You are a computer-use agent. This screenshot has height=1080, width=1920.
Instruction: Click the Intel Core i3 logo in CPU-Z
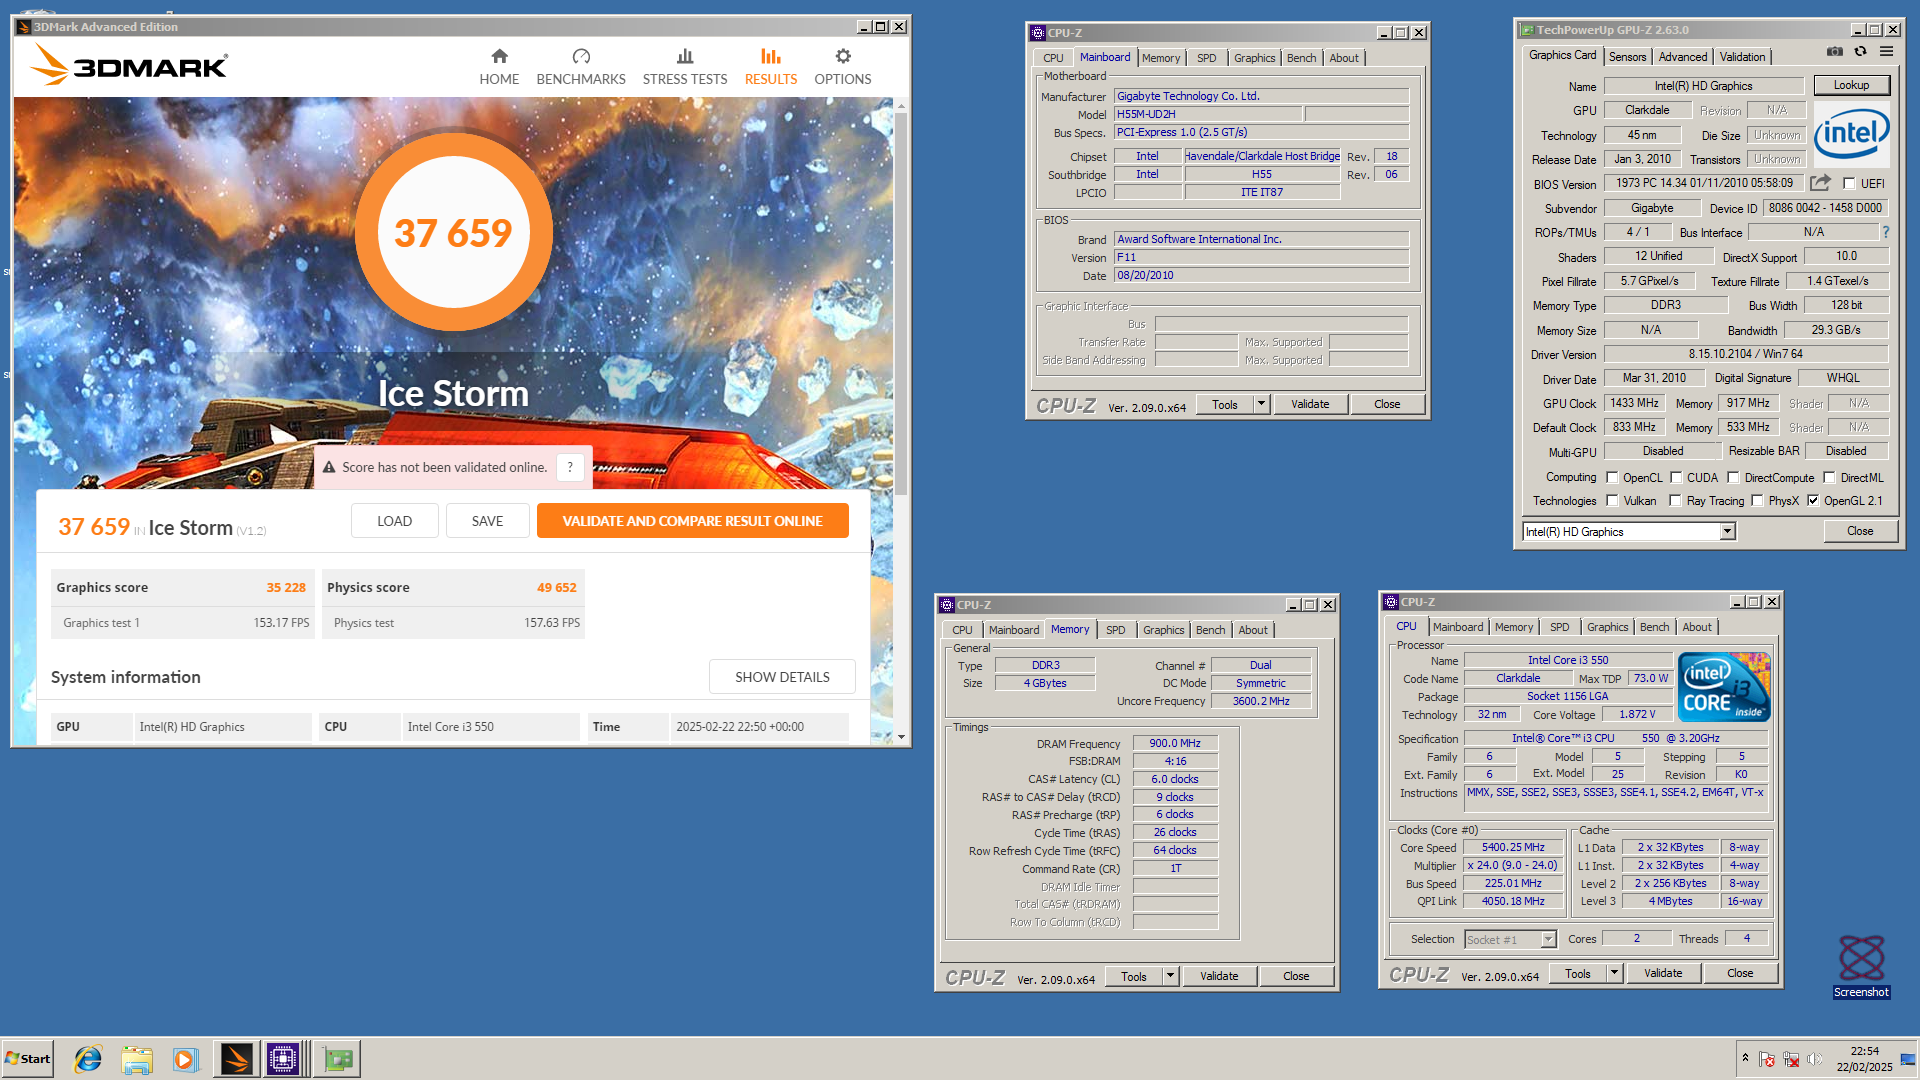1724,686
